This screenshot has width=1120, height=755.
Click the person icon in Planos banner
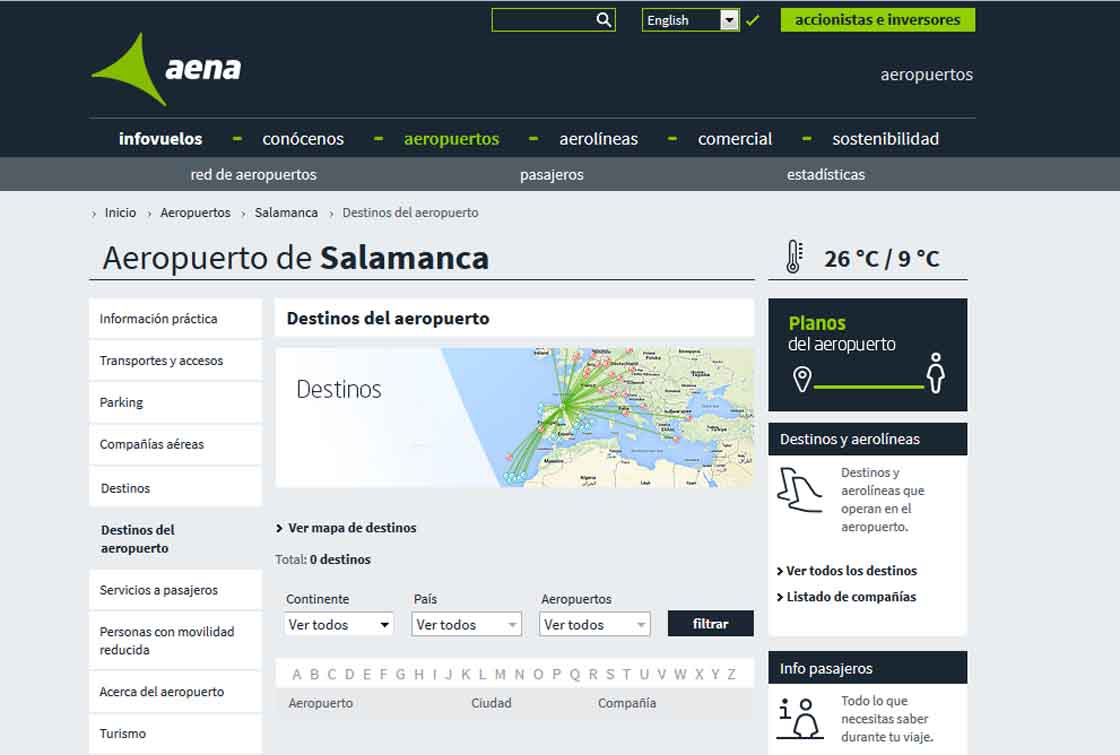(936, 373)
